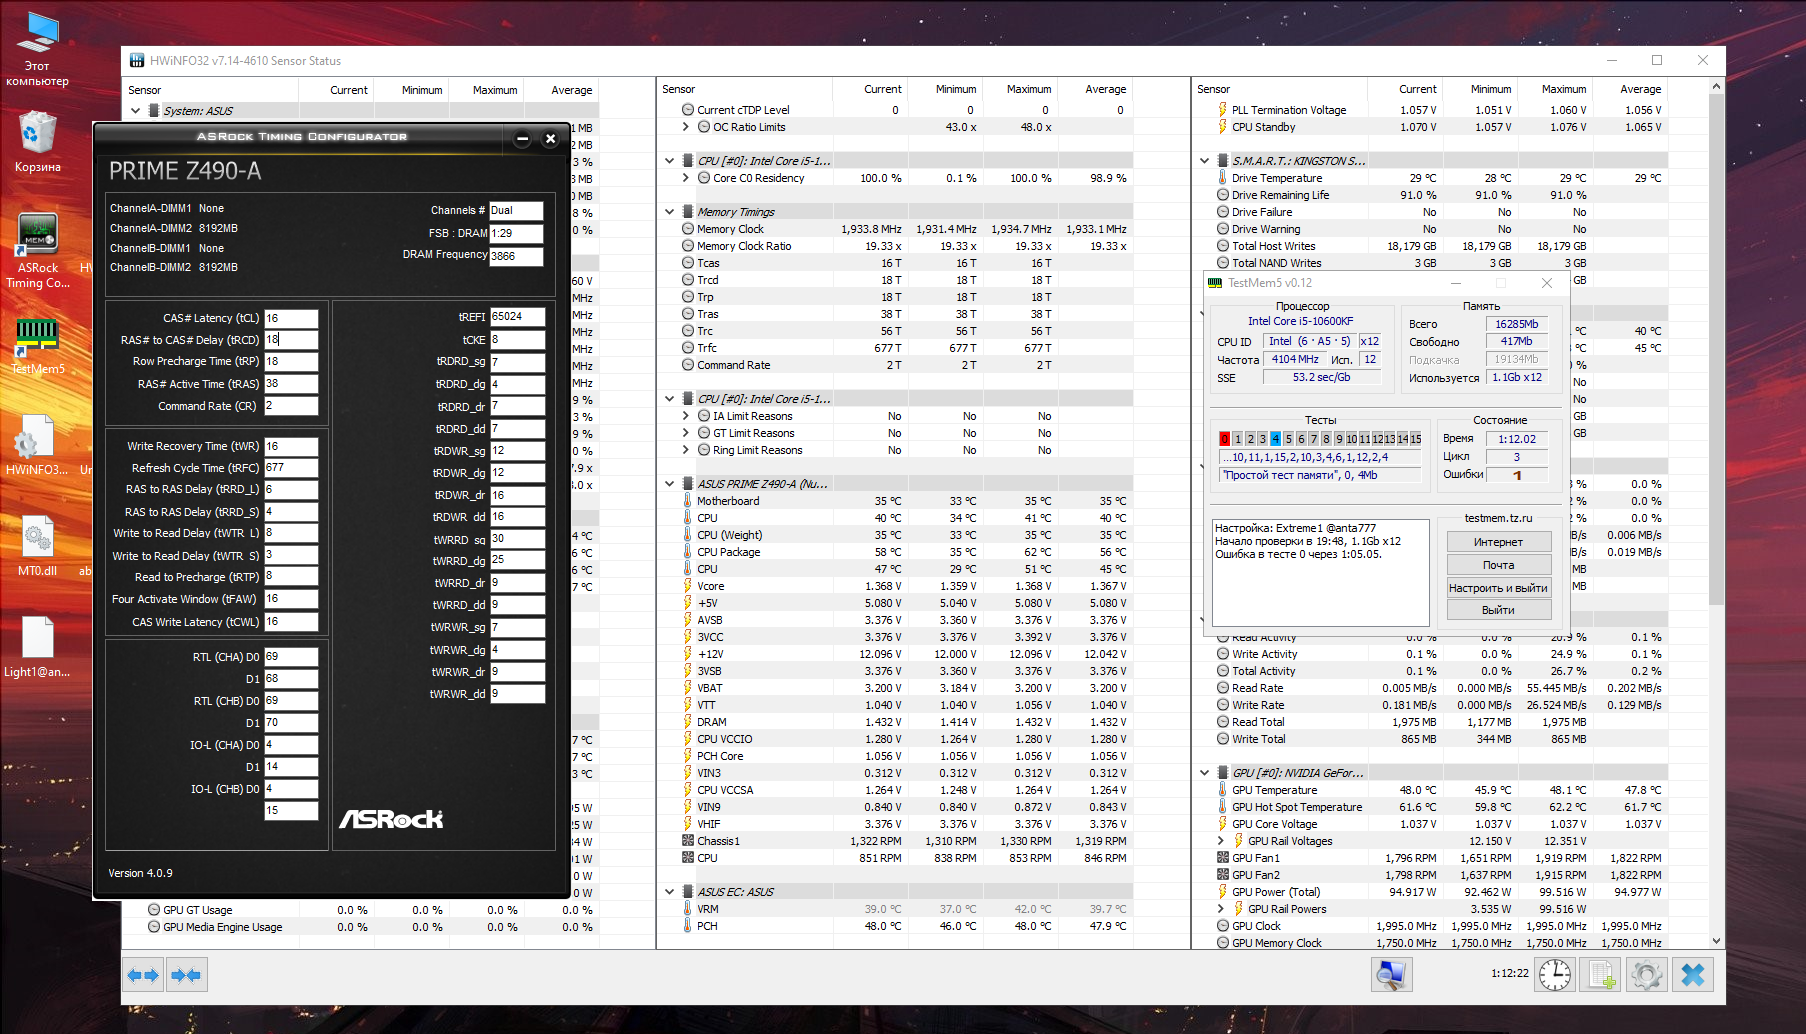Click HWiNFO expand columns arrows button
The width and height of the screenshot is (1806, 1034).
(x=144, y=975)
